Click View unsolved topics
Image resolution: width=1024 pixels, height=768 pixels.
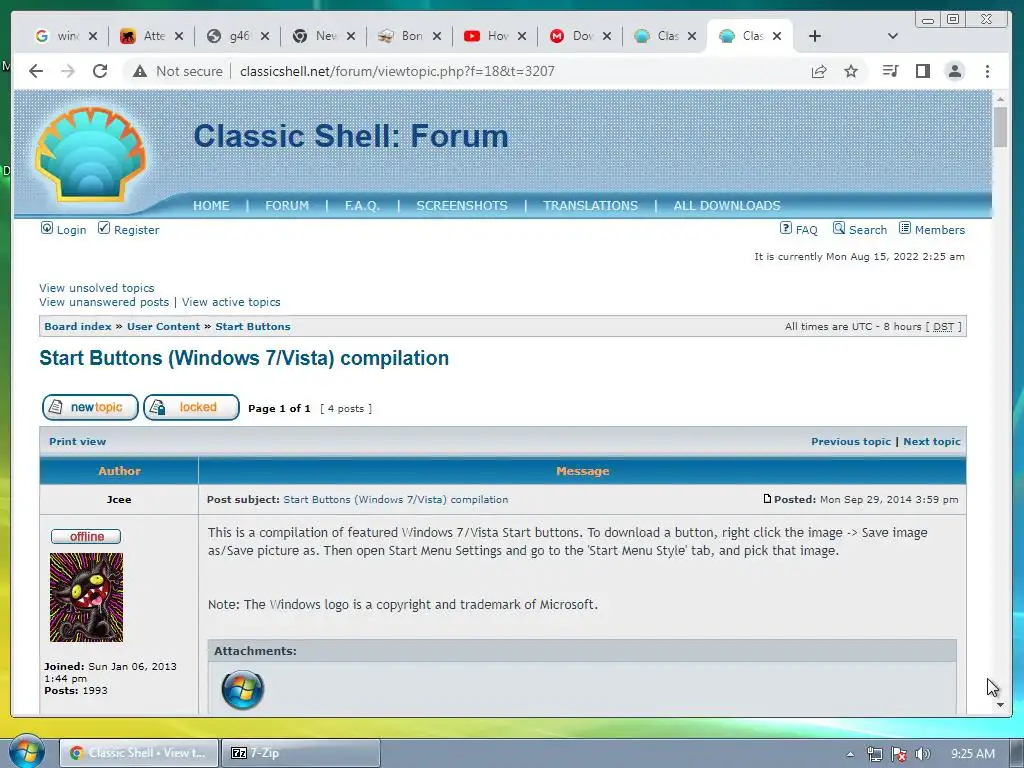click(97, 288)
